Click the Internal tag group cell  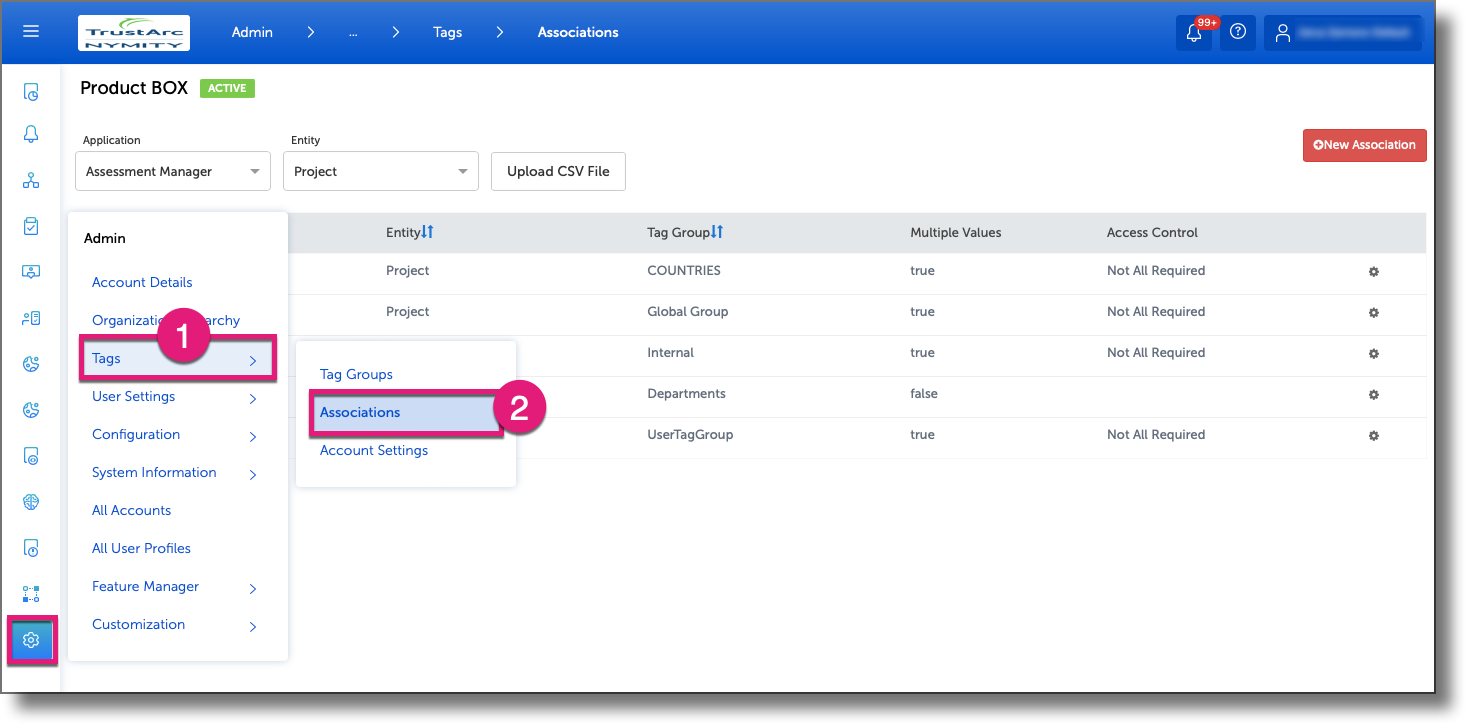(670, 352)
